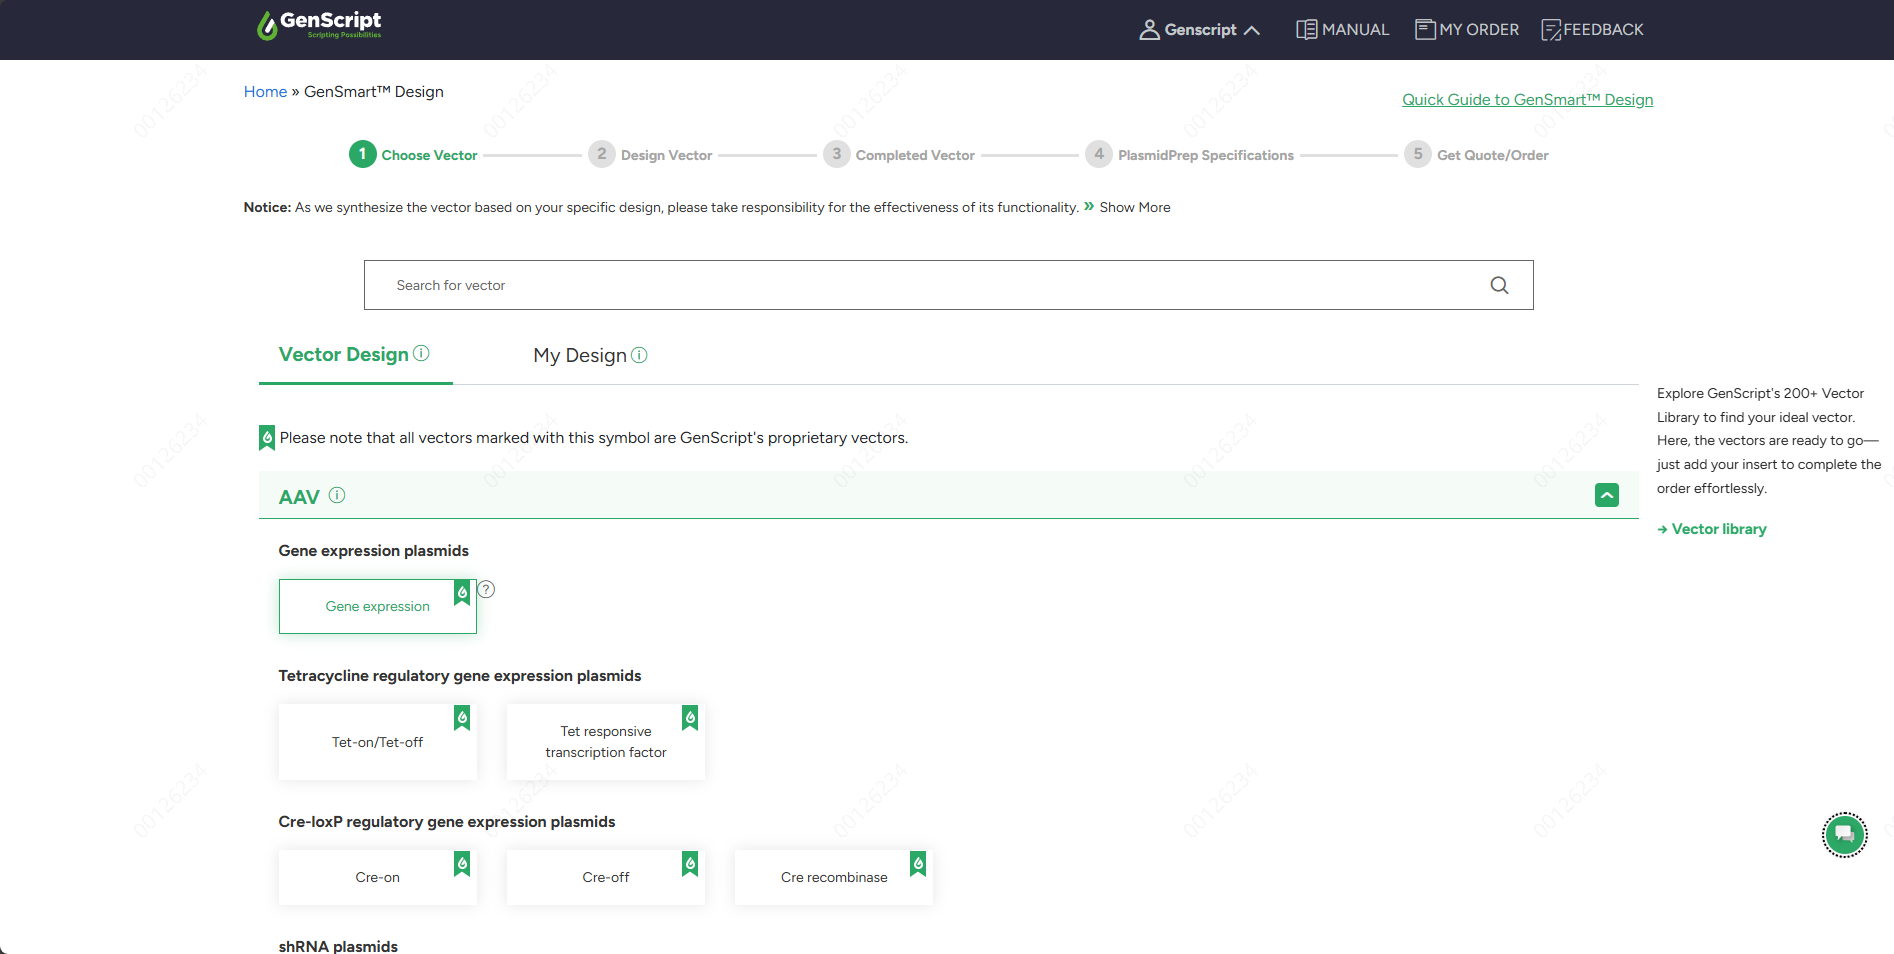Click the info icon next to AAV

click(x=337, y=495)
